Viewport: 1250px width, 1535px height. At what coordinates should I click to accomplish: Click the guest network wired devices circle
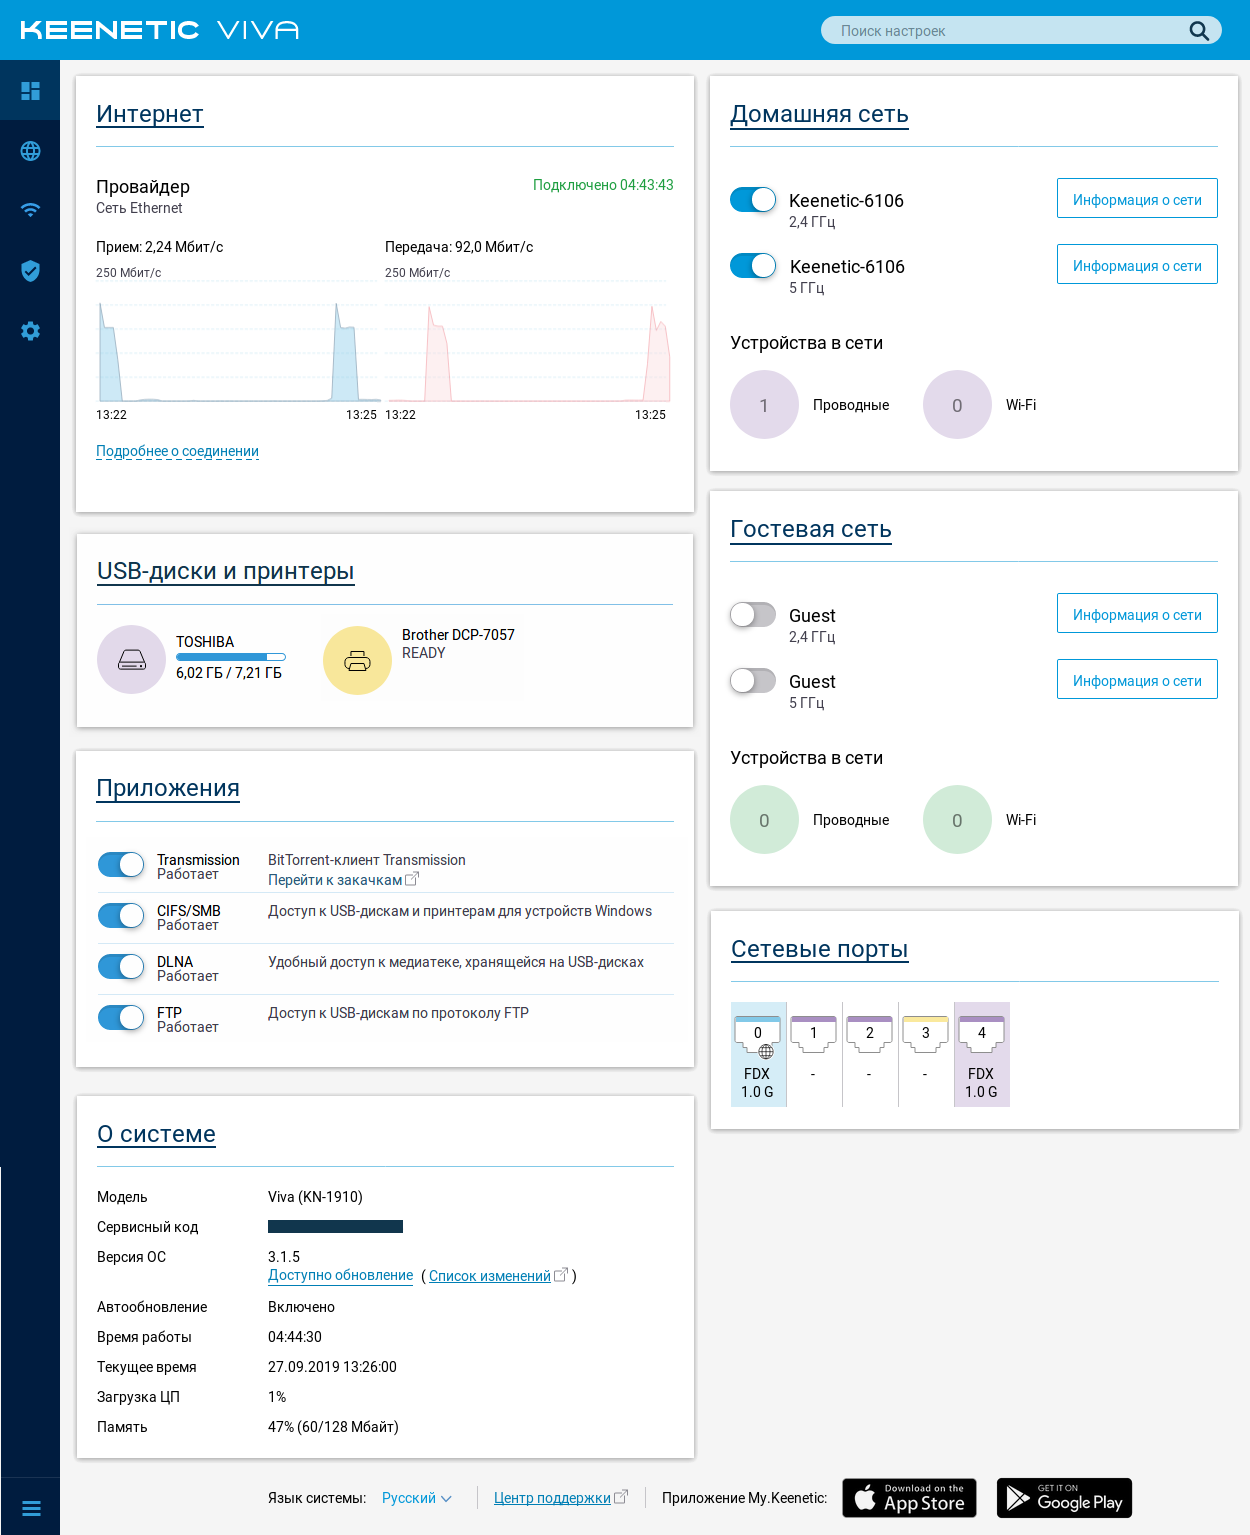(764, 820)
